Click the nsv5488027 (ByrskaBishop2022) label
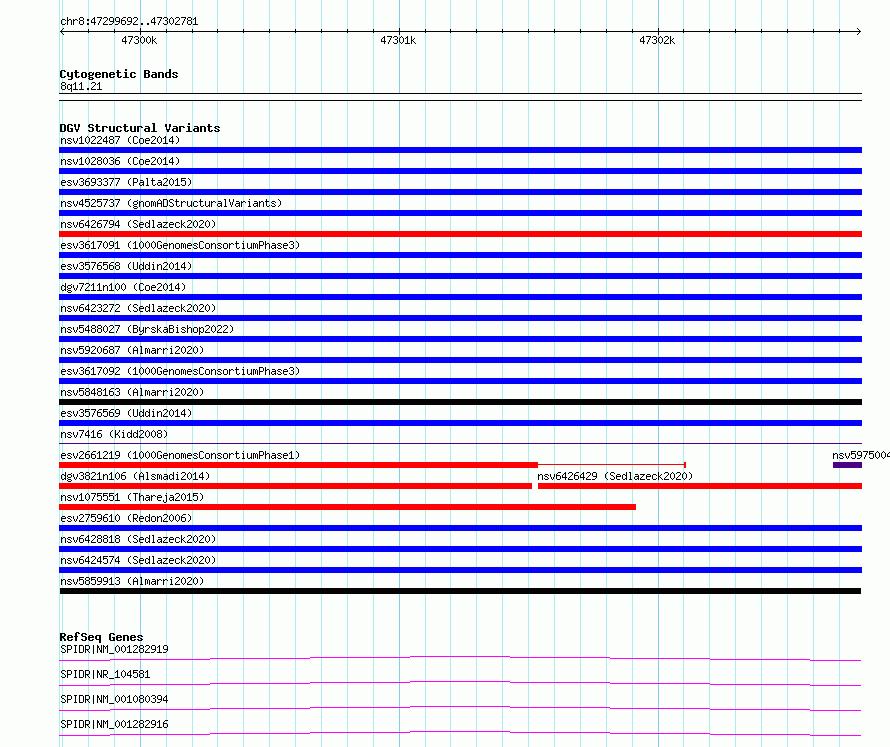The width and height of the screenshot is (890, 747). tap(147, 329)
